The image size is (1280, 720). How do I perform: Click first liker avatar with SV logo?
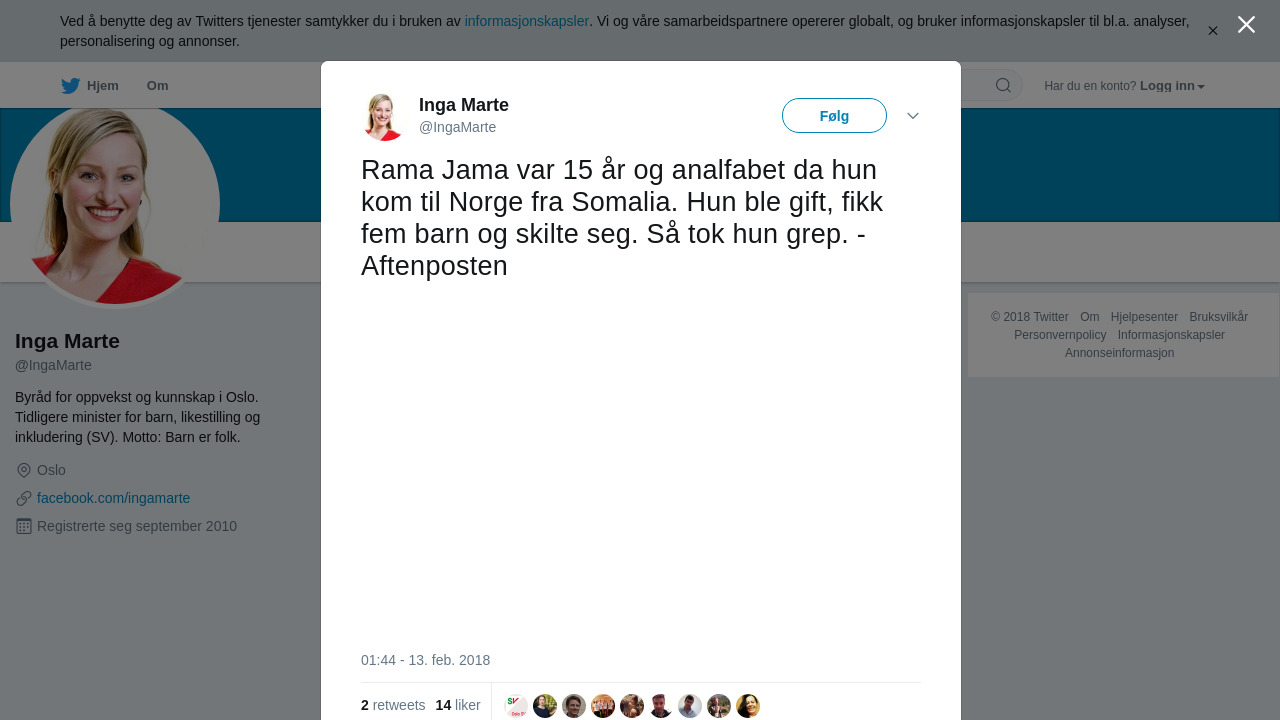[x=516, y=706]
